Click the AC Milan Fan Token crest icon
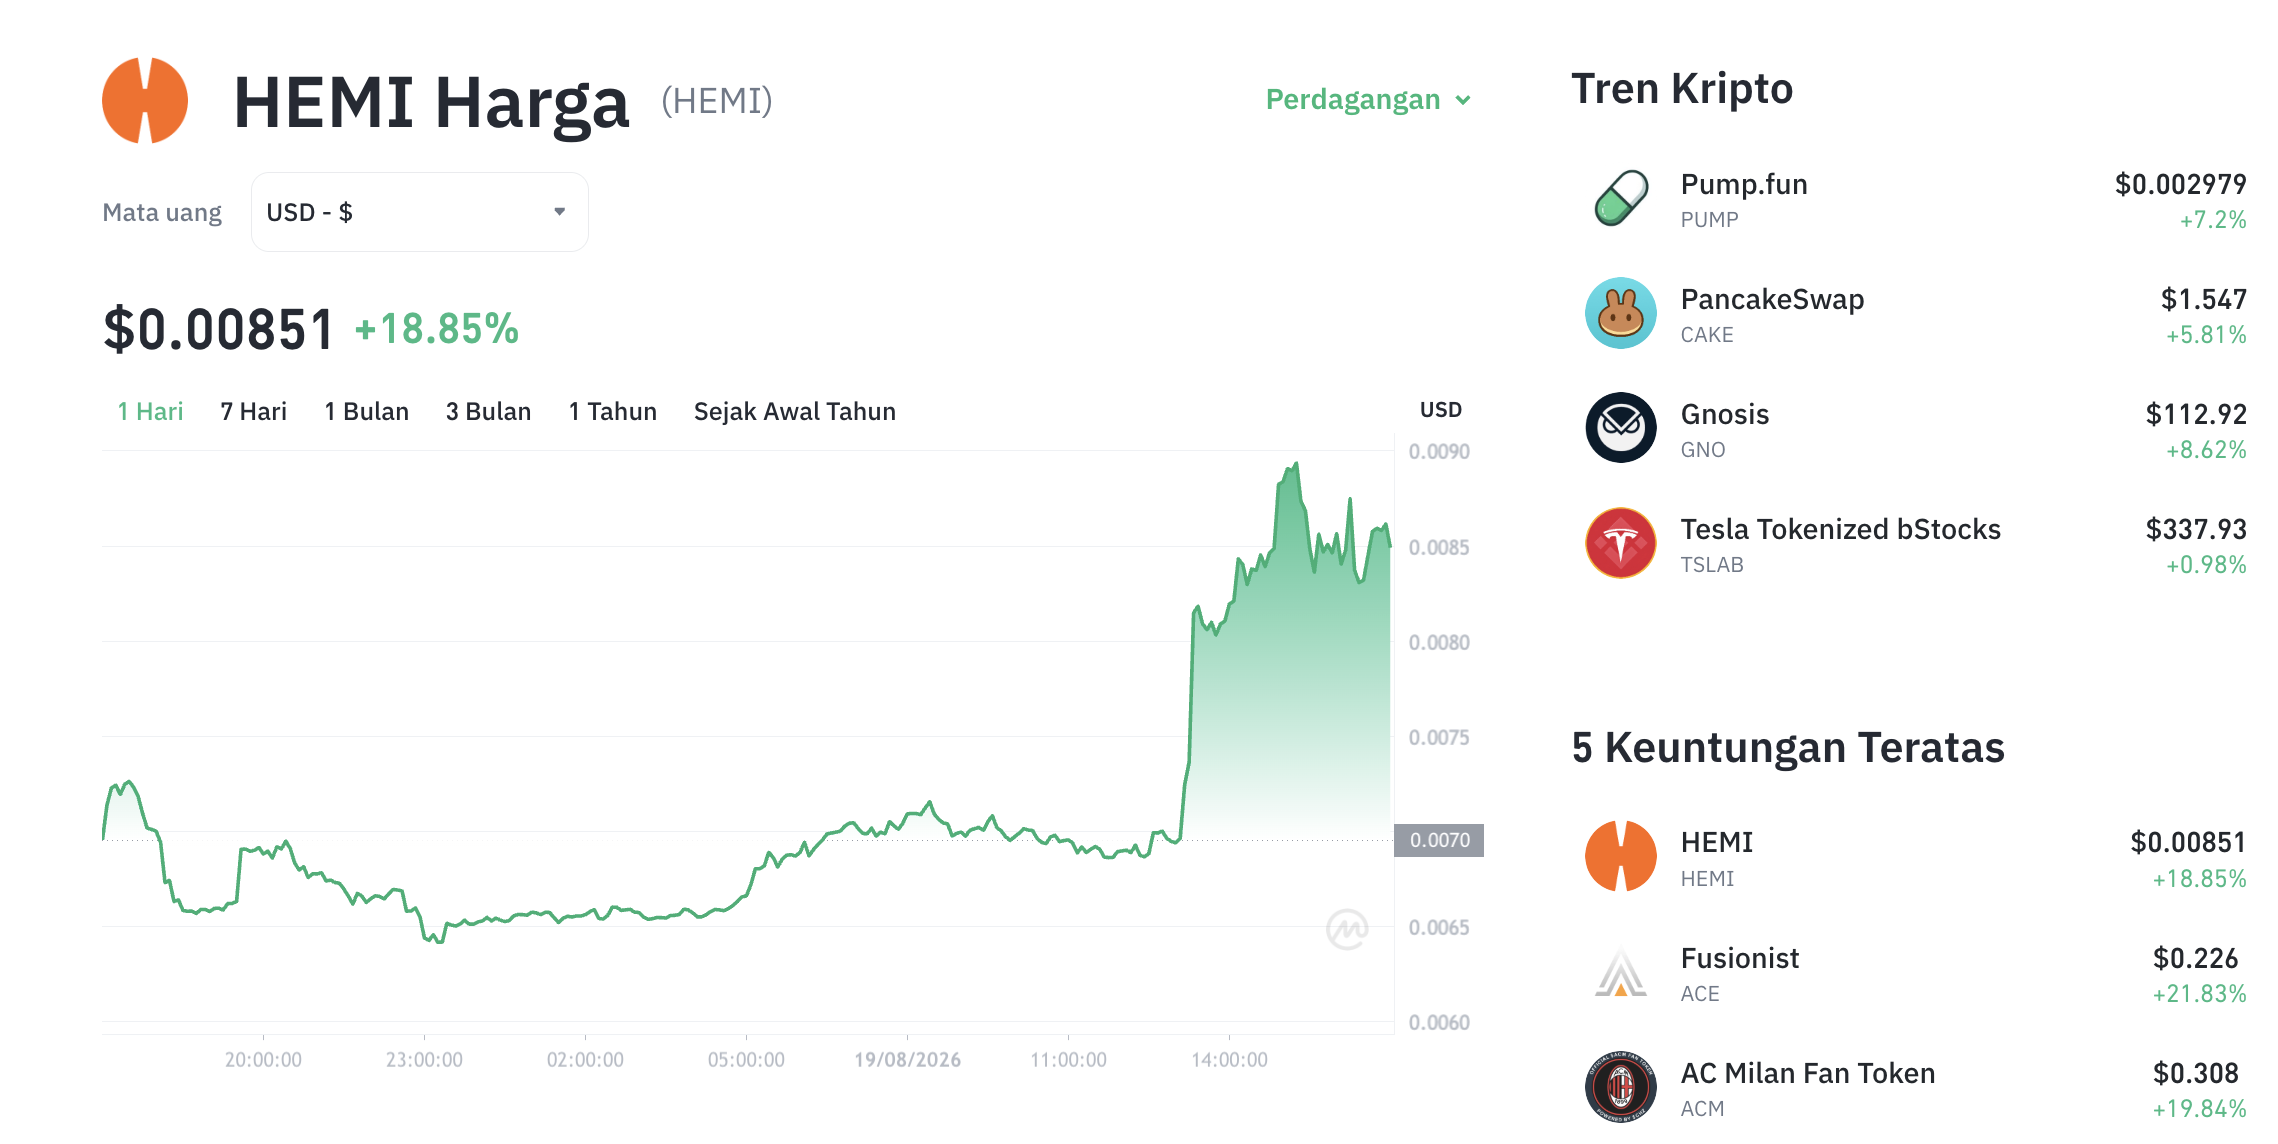The width and height of the screenshot is (2278, 1144). point(1621,1087)
